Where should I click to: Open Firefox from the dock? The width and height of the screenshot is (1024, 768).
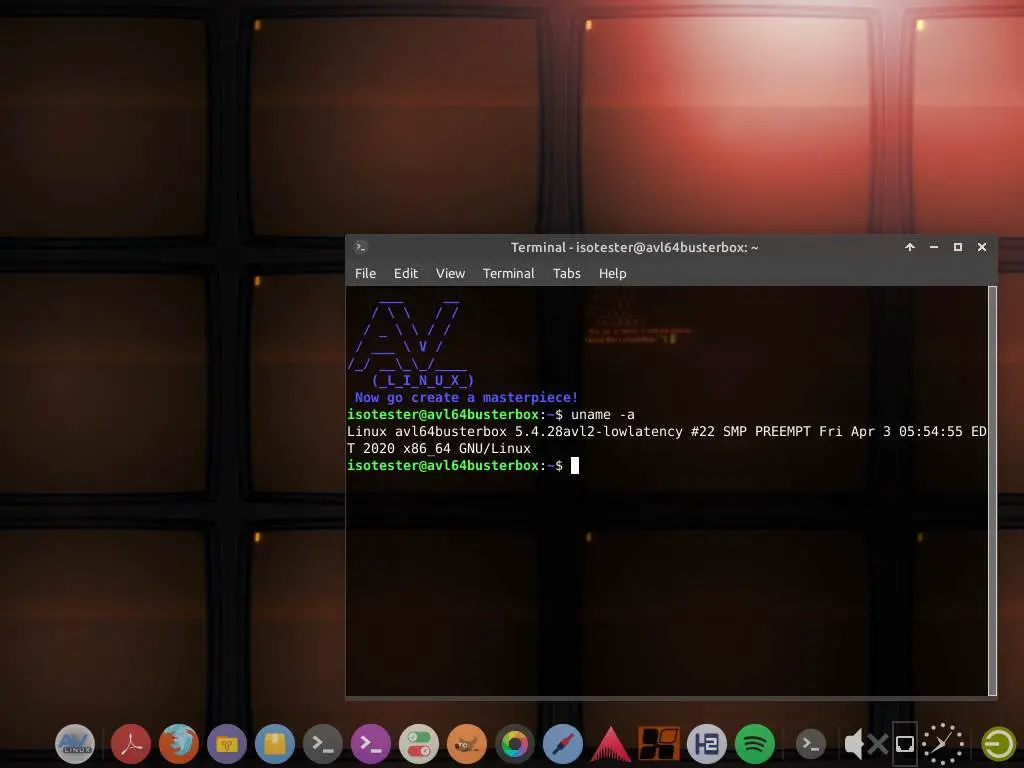pos(179,744)
